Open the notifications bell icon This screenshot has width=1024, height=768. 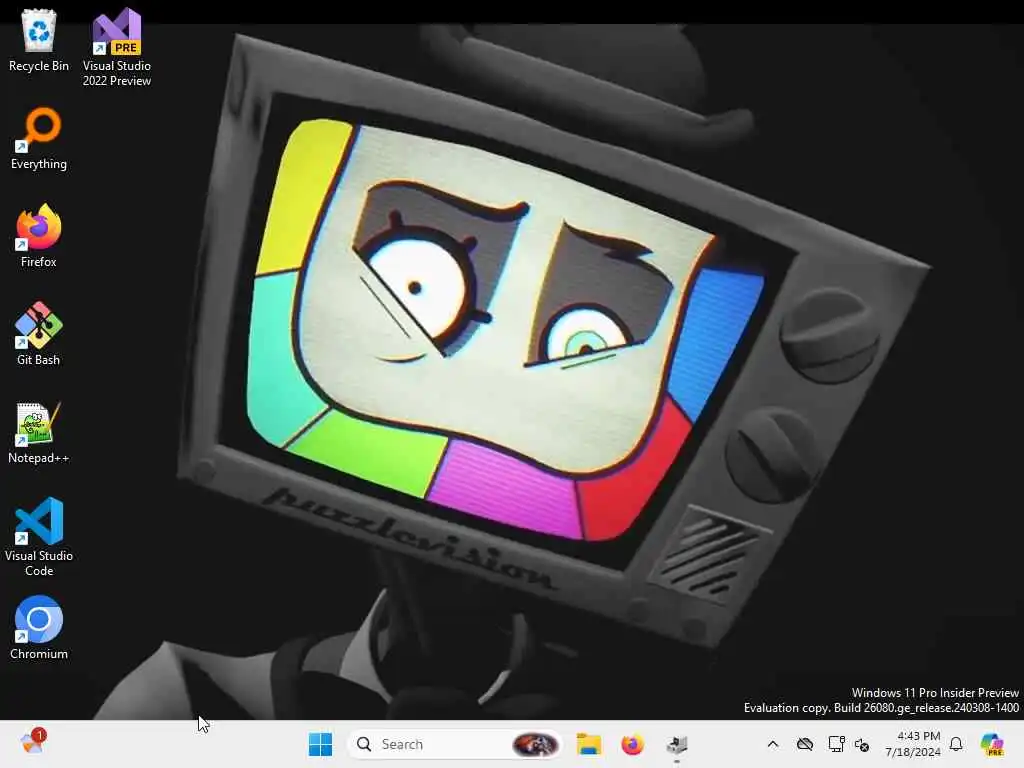(956, 744)
